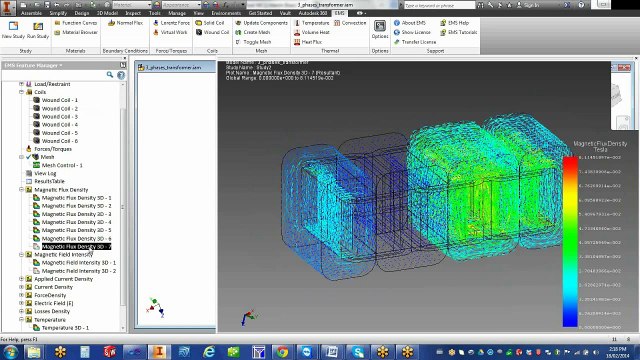The image size is (640, 360).
Task: Expand the Losses Density folder
Action: pyautogui.click(x=21, y=311)
